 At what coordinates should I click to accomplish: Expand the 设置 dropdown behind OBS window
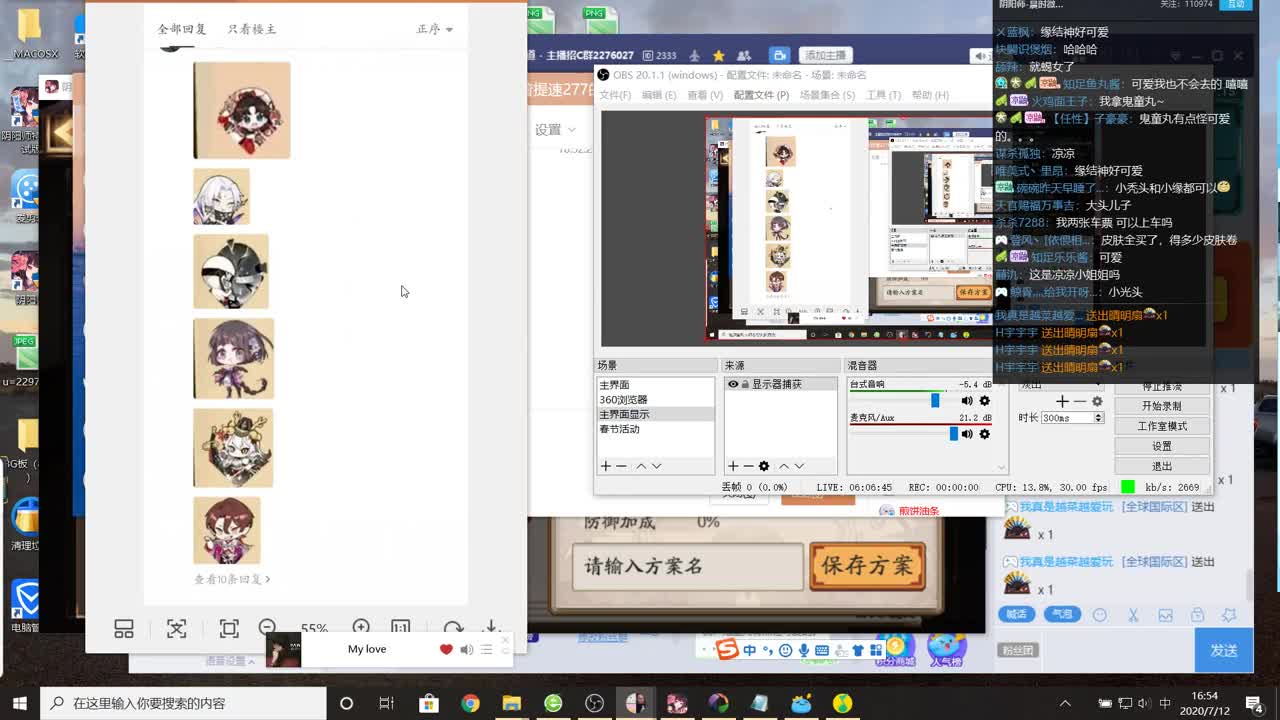pyautogui.click(x=555, y=130)
